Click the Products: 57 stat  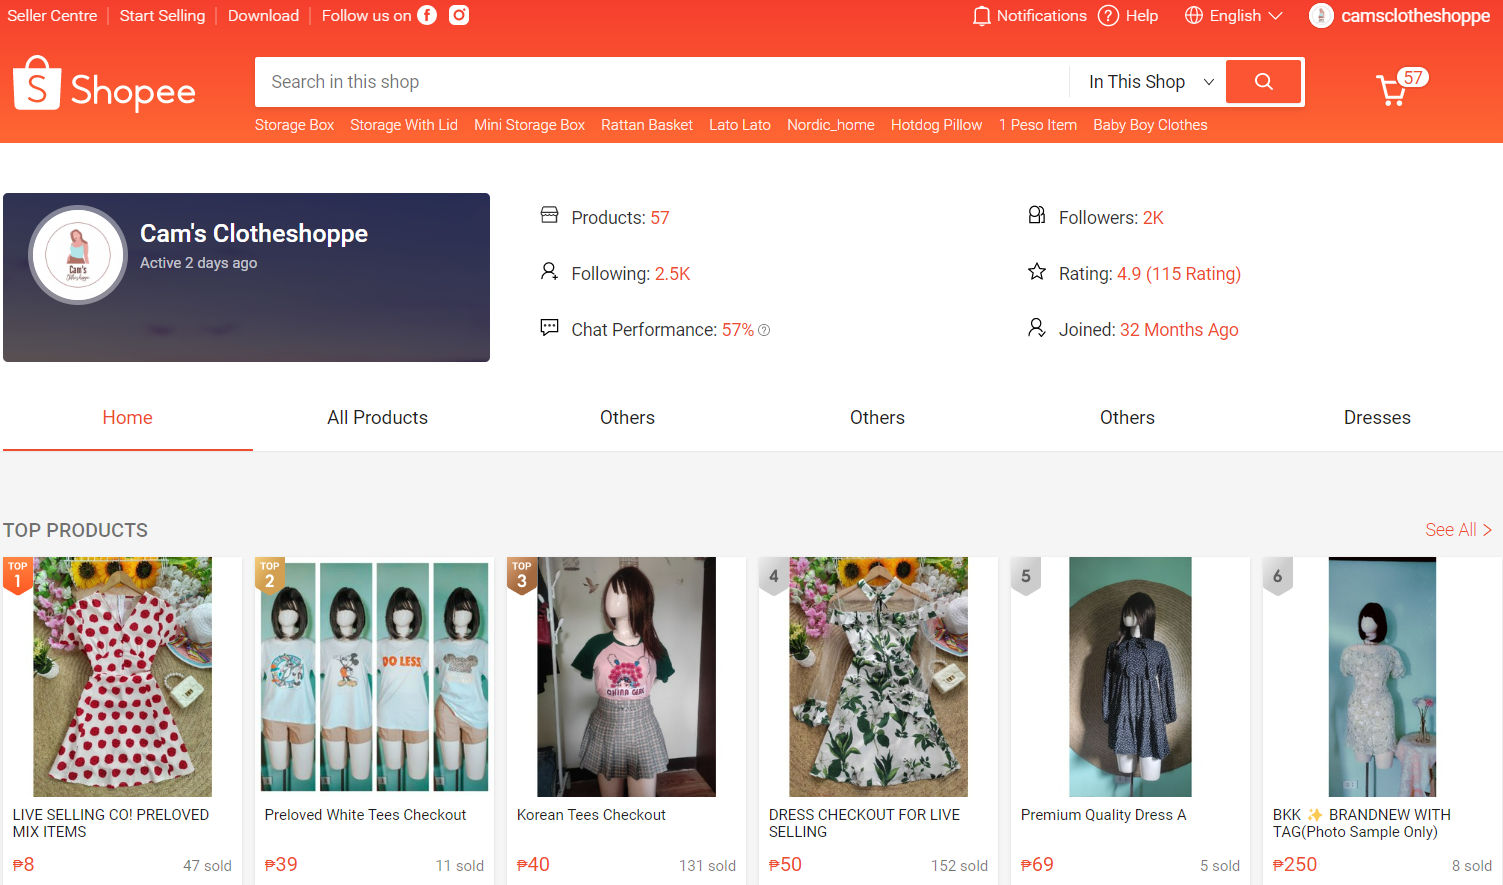coord(620,218)
